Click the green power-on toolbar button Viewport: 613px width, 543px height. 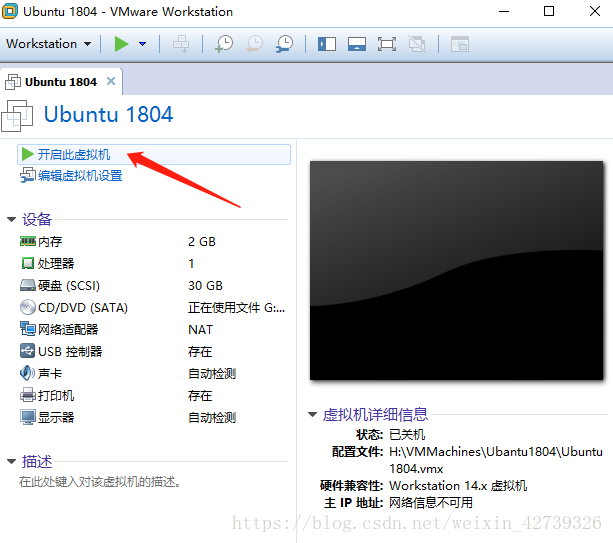coord(121,44)
